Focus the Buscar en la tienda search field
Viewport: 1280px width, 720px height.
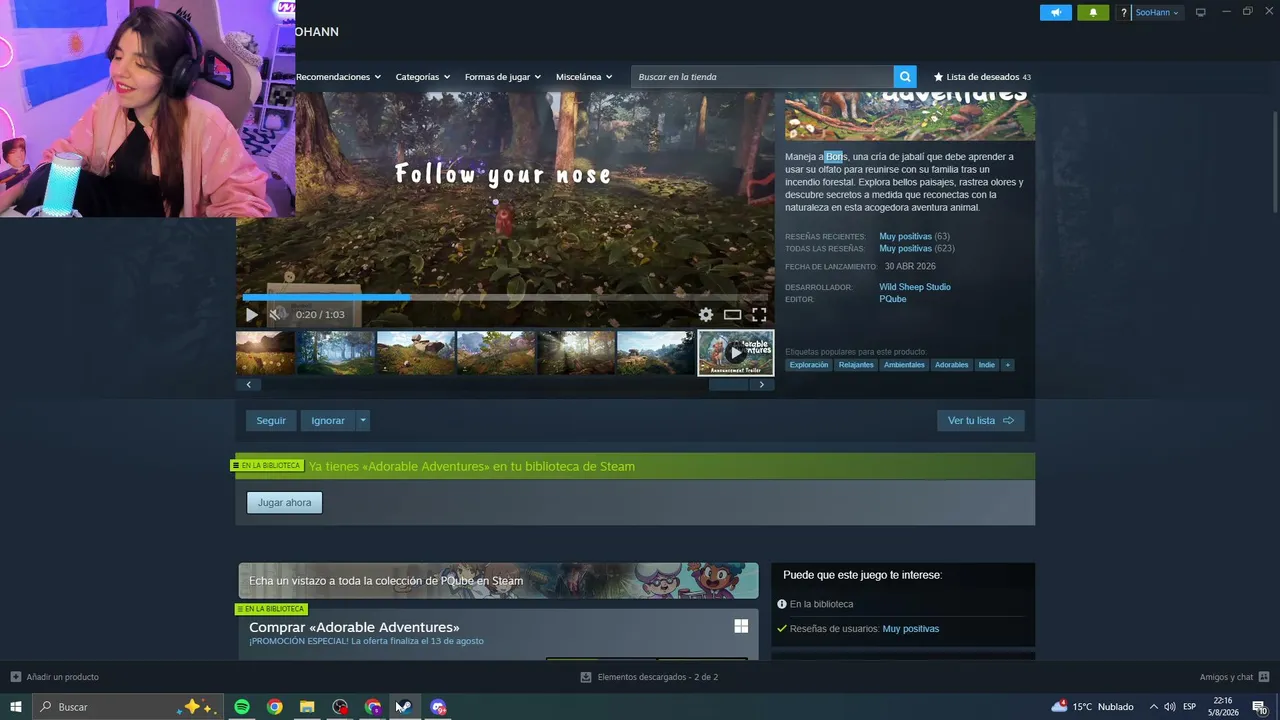[x=763, y=77]
